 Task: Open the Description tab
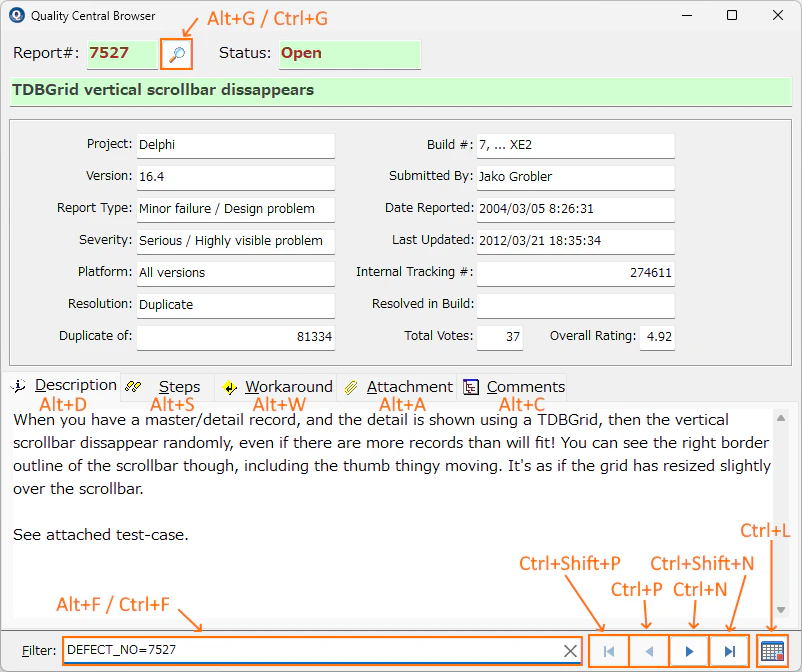(64, 385)
